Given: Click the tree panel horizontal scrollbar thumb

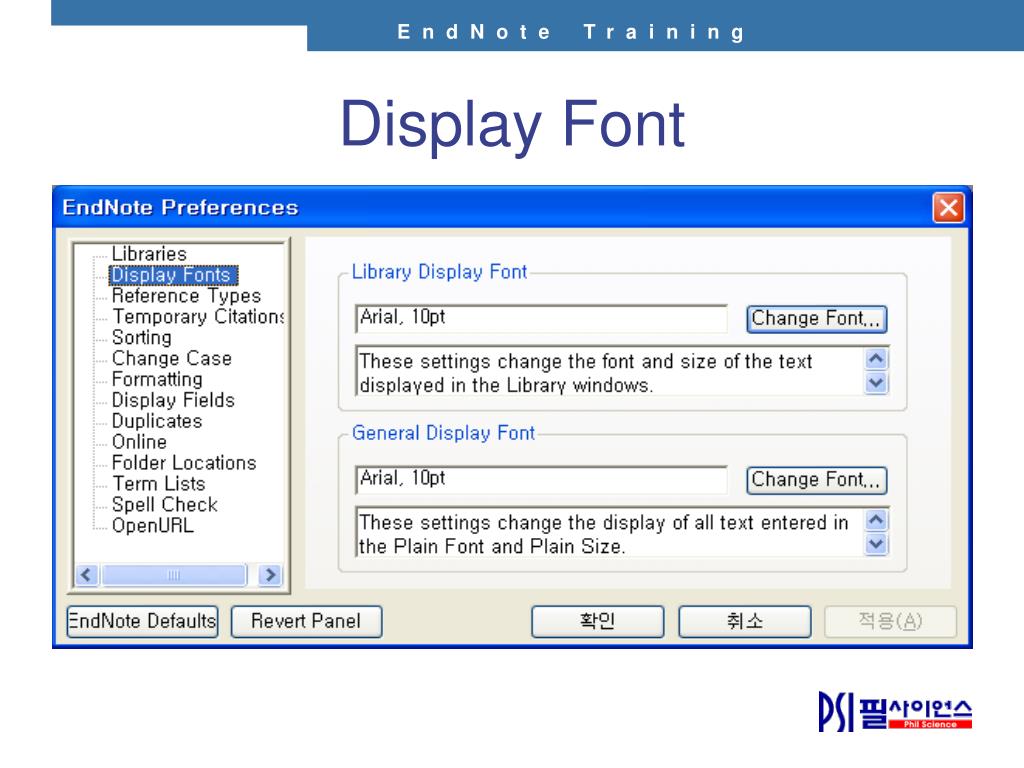Looking at the screenshot, I should (174, 575).
